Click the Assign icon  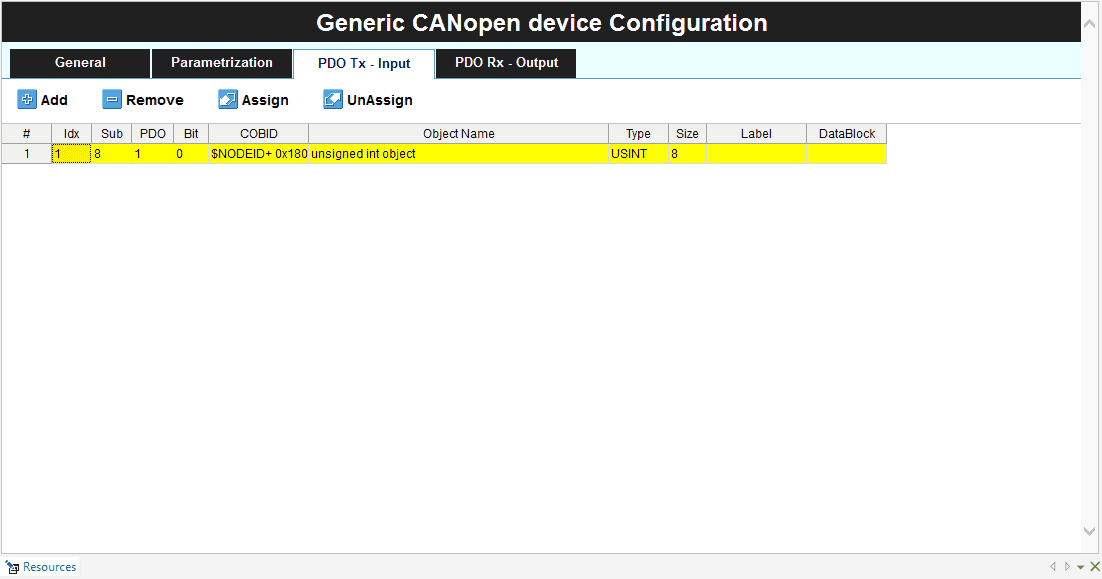coord(228,100)
